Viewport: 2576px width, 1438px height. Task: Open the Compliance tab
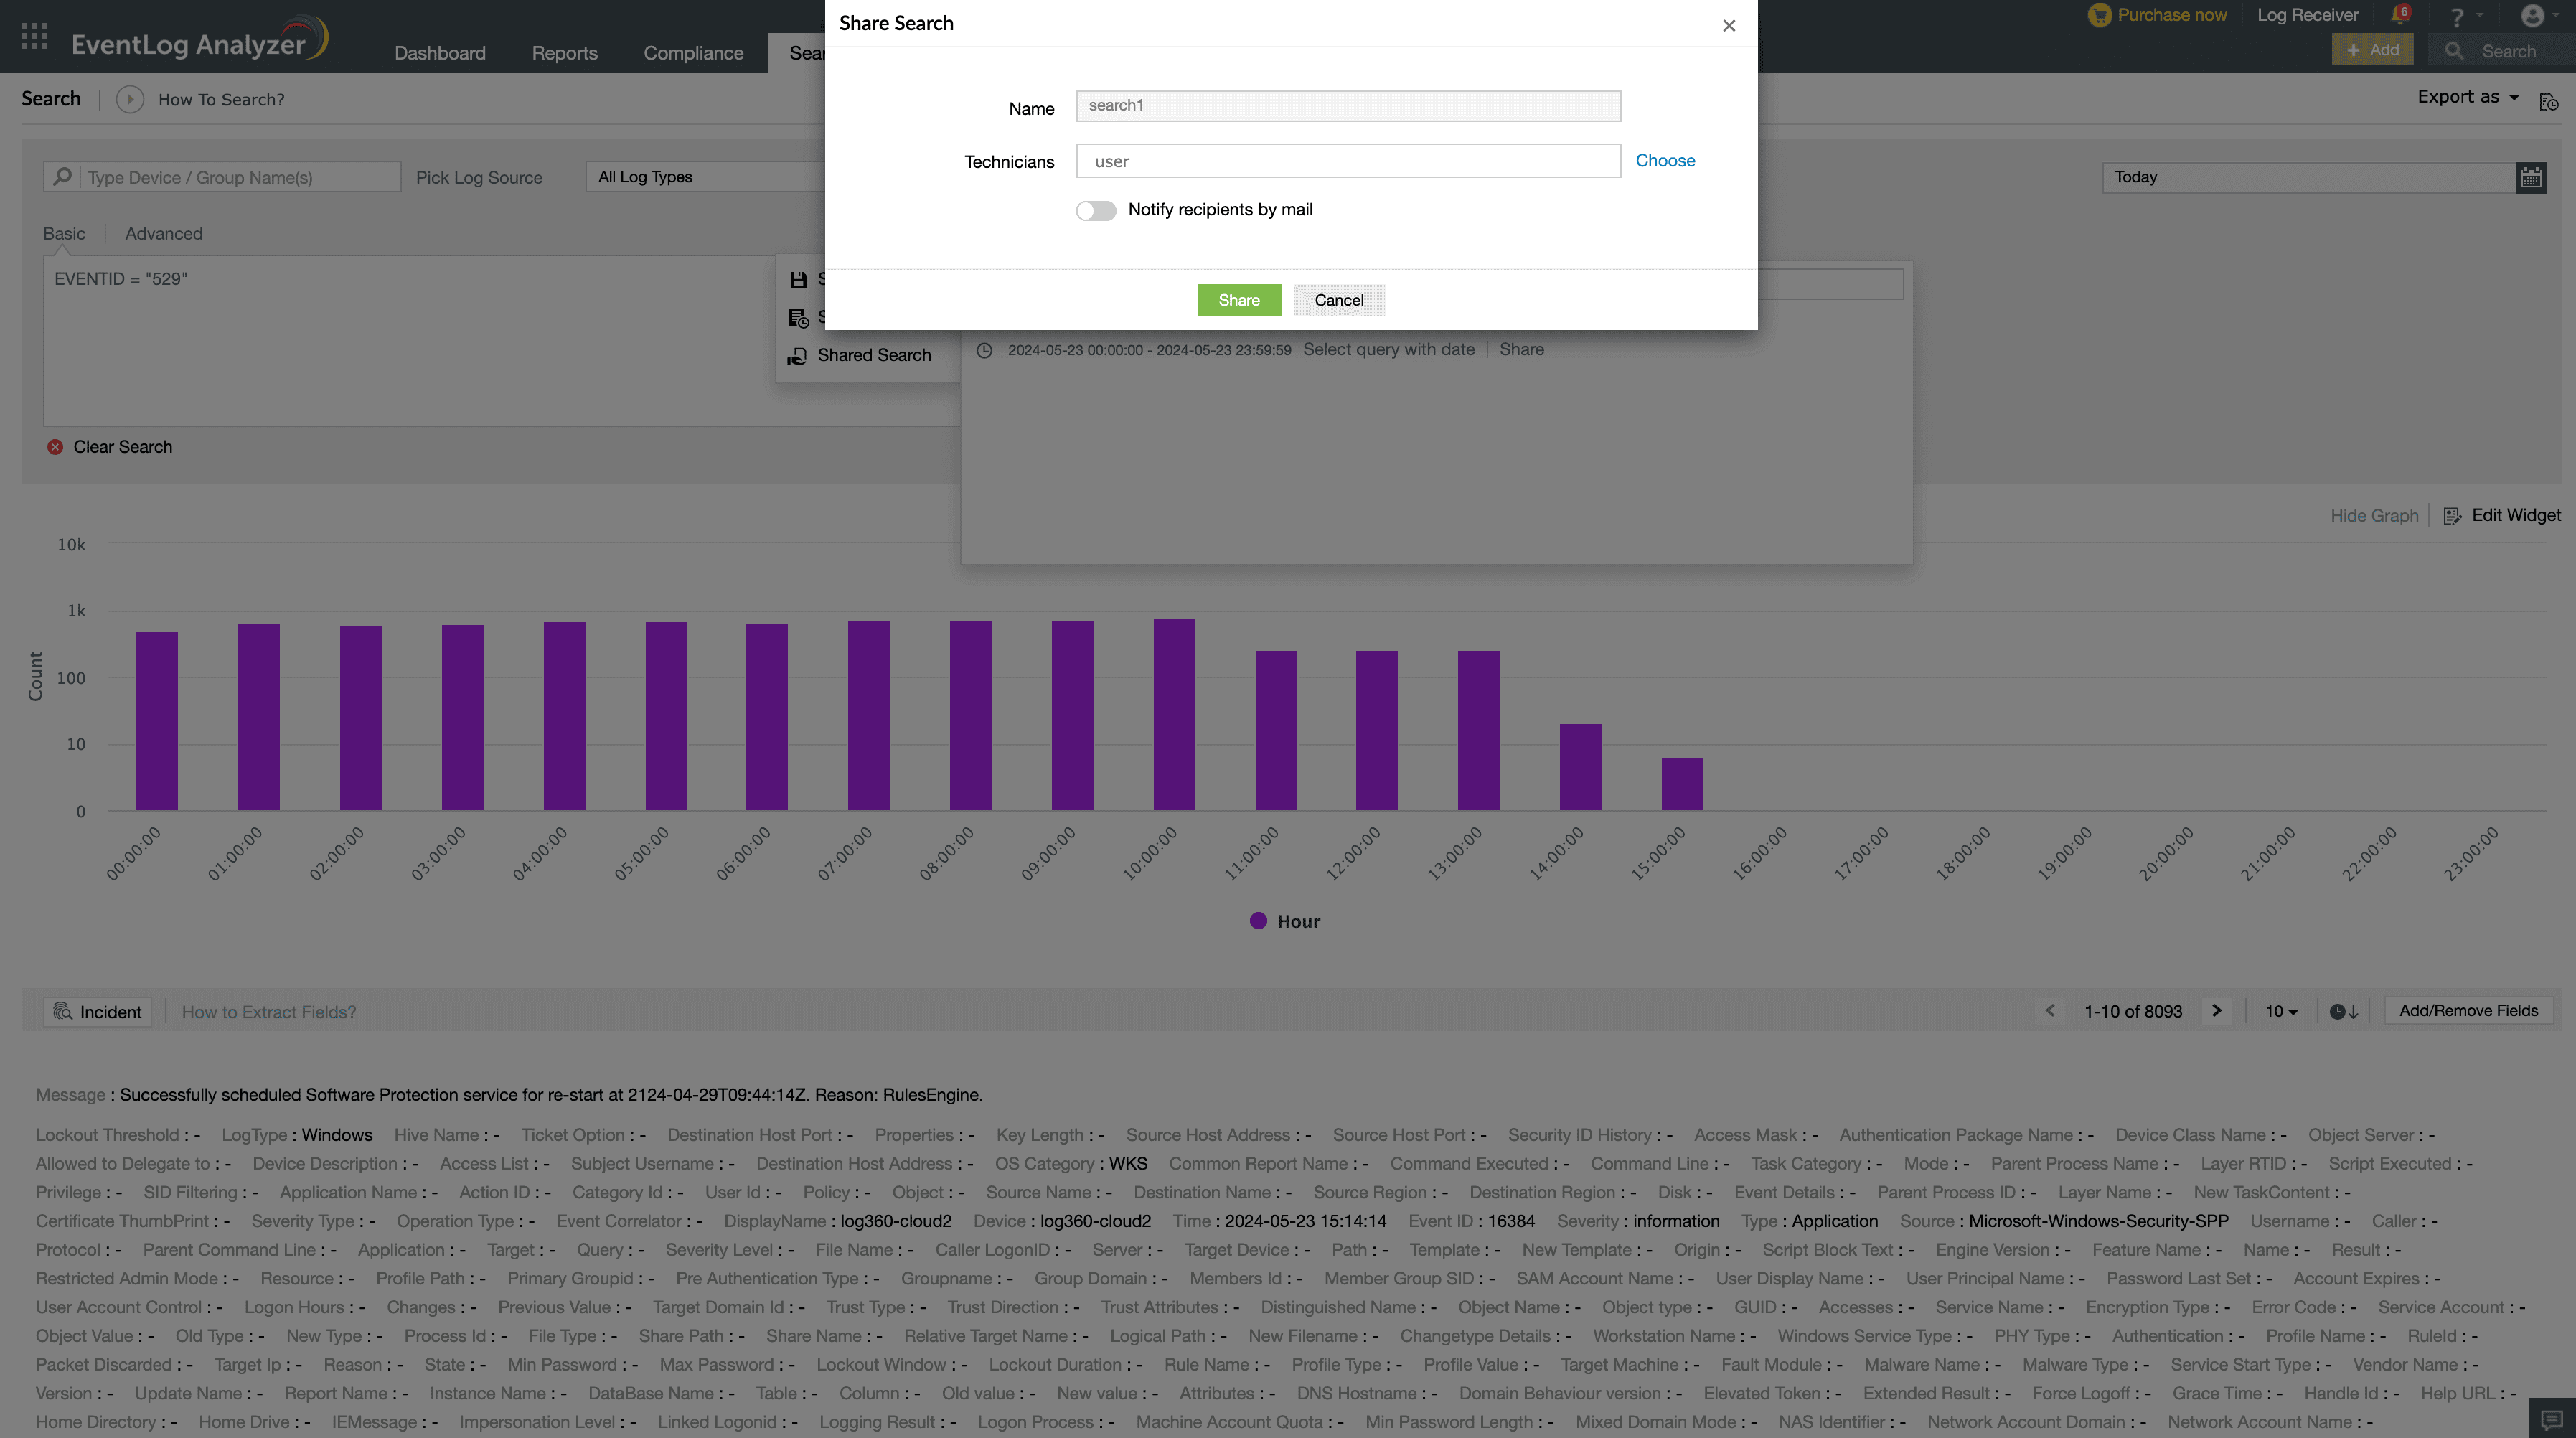pyautogui.click(x=693, y=53)
